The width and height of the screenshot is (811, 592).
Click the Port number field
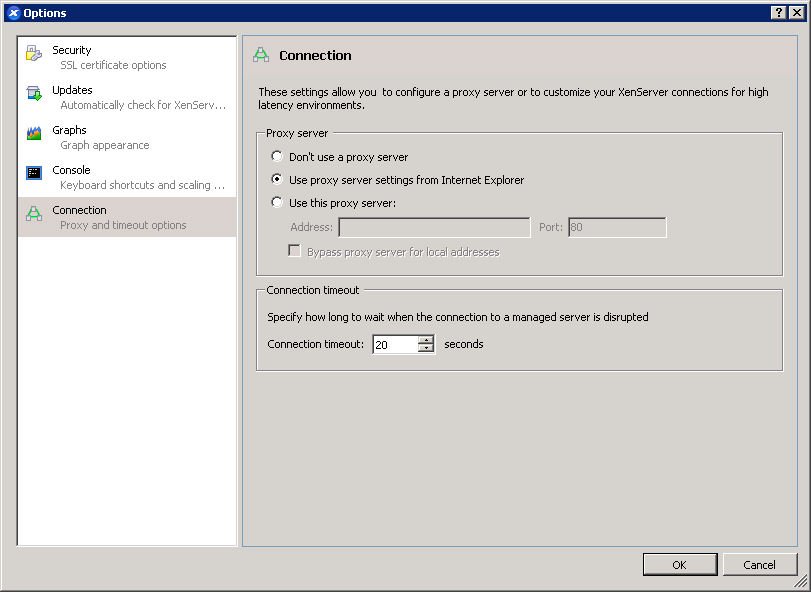[x=617, y=227]
